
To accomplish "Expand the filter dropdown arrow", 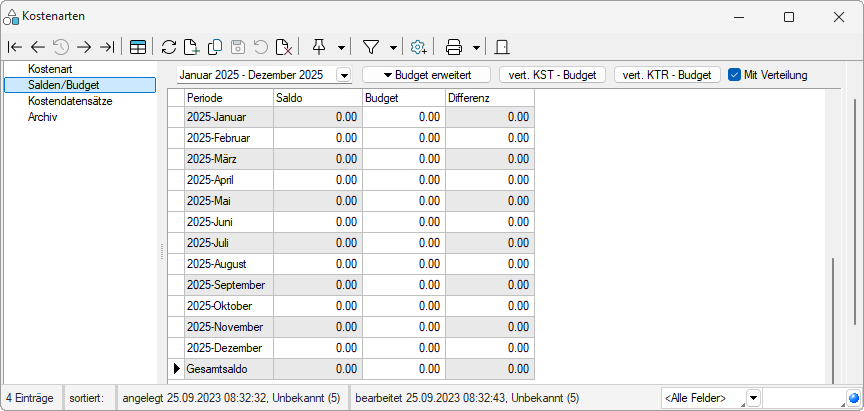I will point(394,47).
